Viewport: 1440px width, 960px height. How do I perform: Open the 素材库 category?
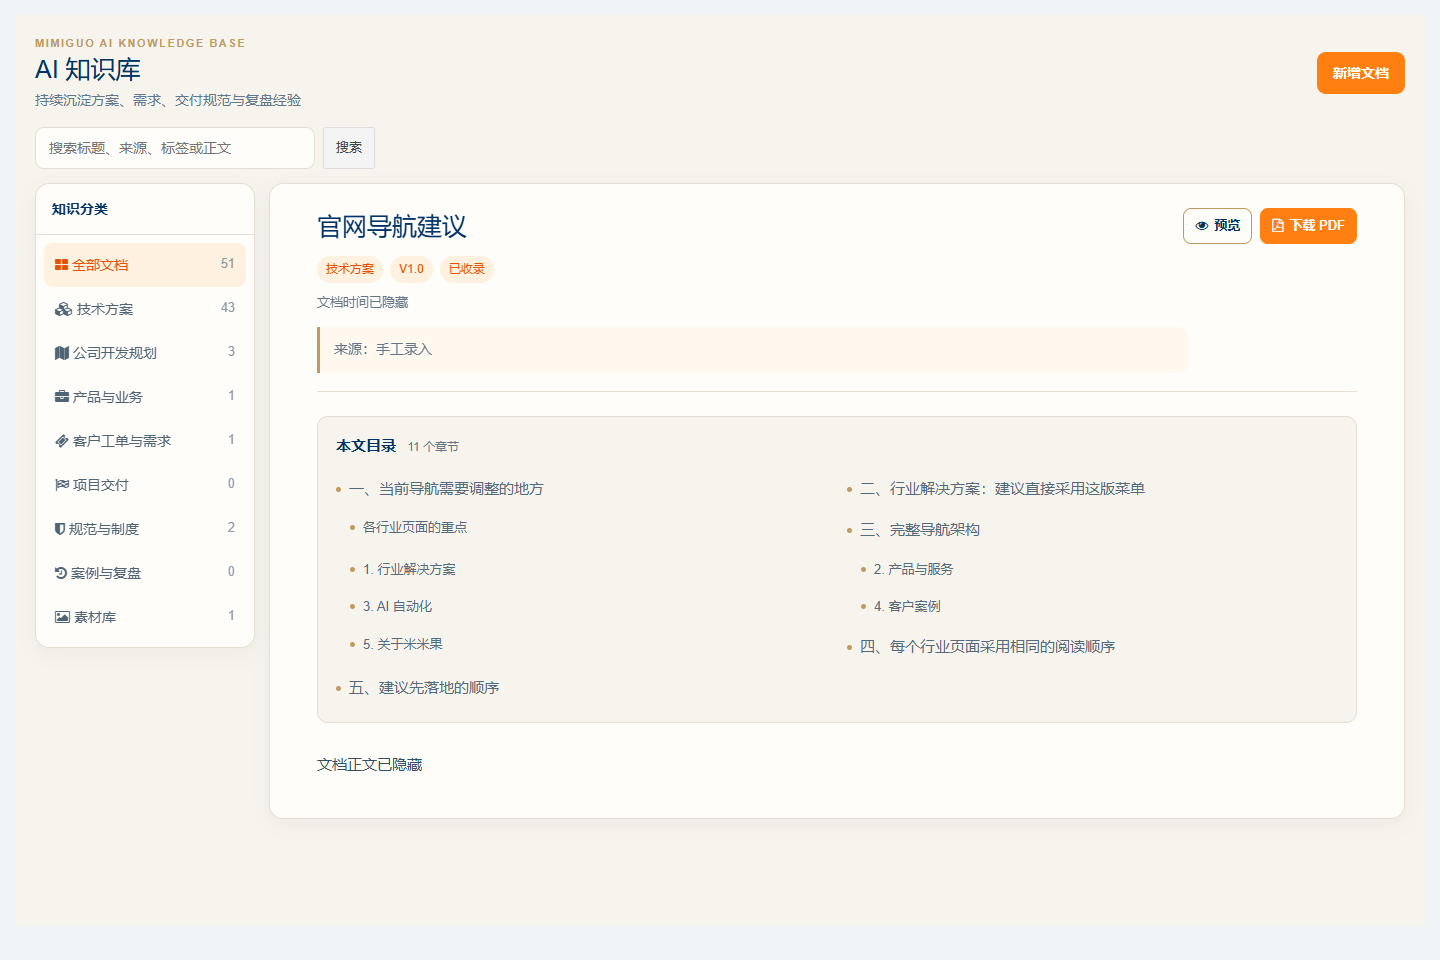[x=145, y=617]
